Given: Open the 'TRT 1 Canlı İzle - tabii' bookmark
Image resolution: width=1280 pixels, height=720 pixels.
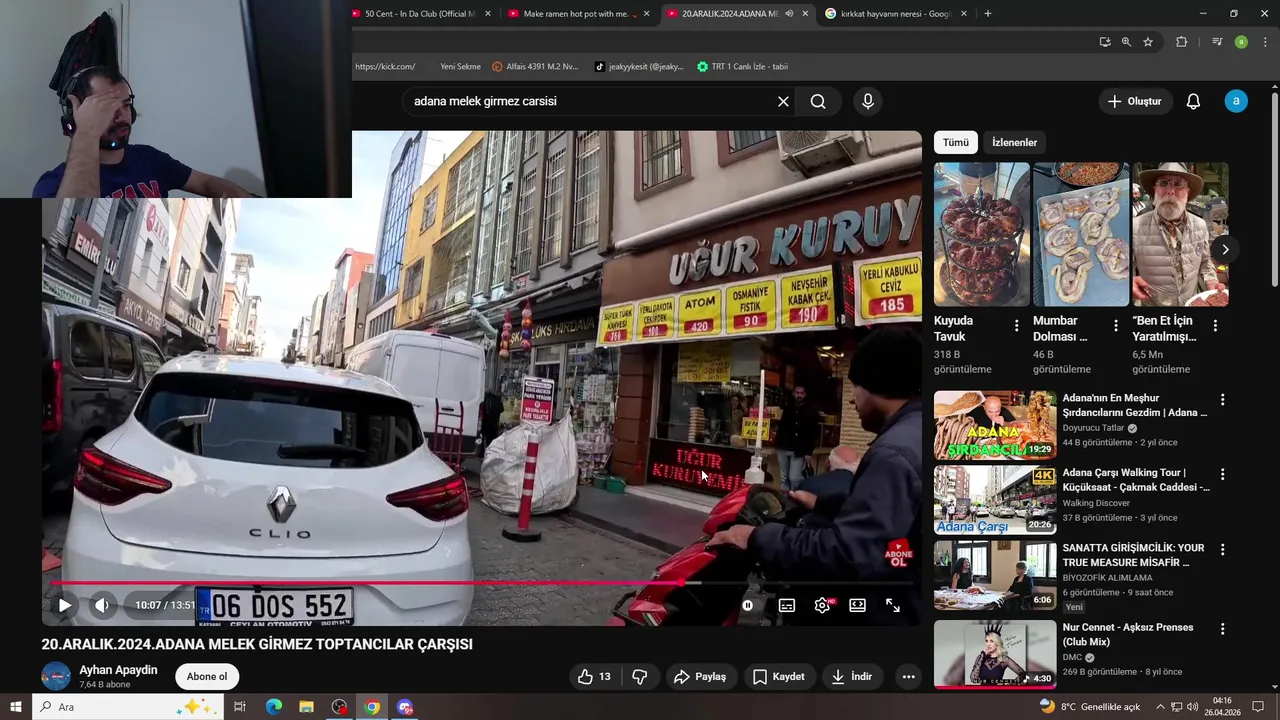Looking at the screenshot, I should [743, 67].
